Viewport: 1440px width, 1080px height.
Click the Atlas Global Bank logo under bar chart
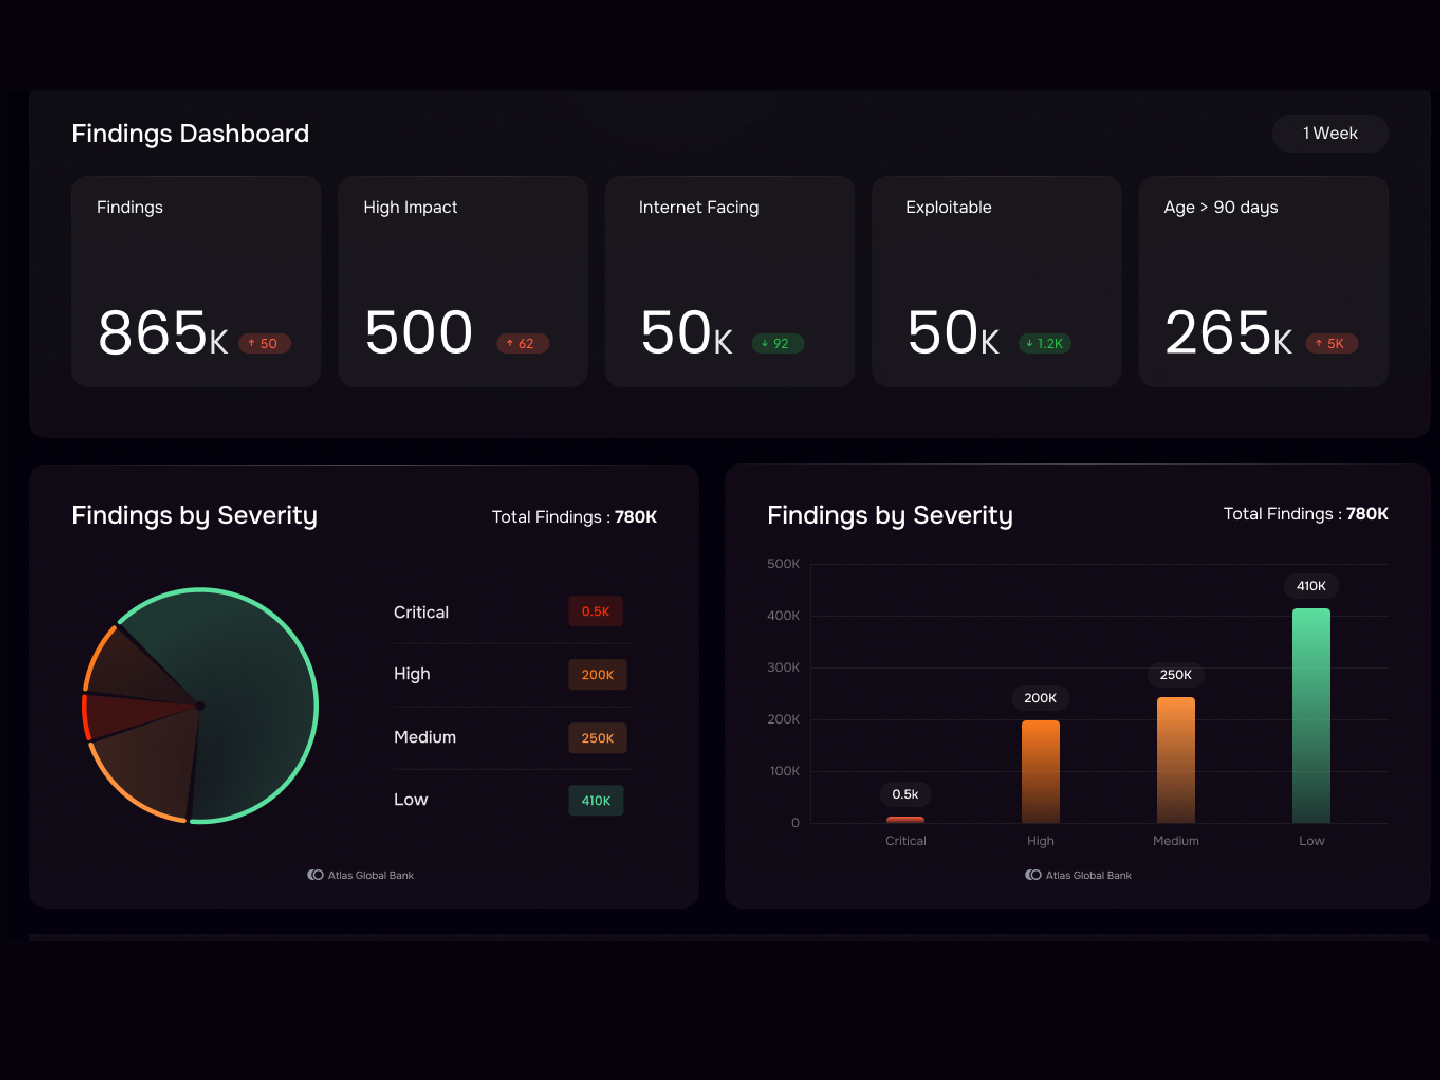point(1079,875)
